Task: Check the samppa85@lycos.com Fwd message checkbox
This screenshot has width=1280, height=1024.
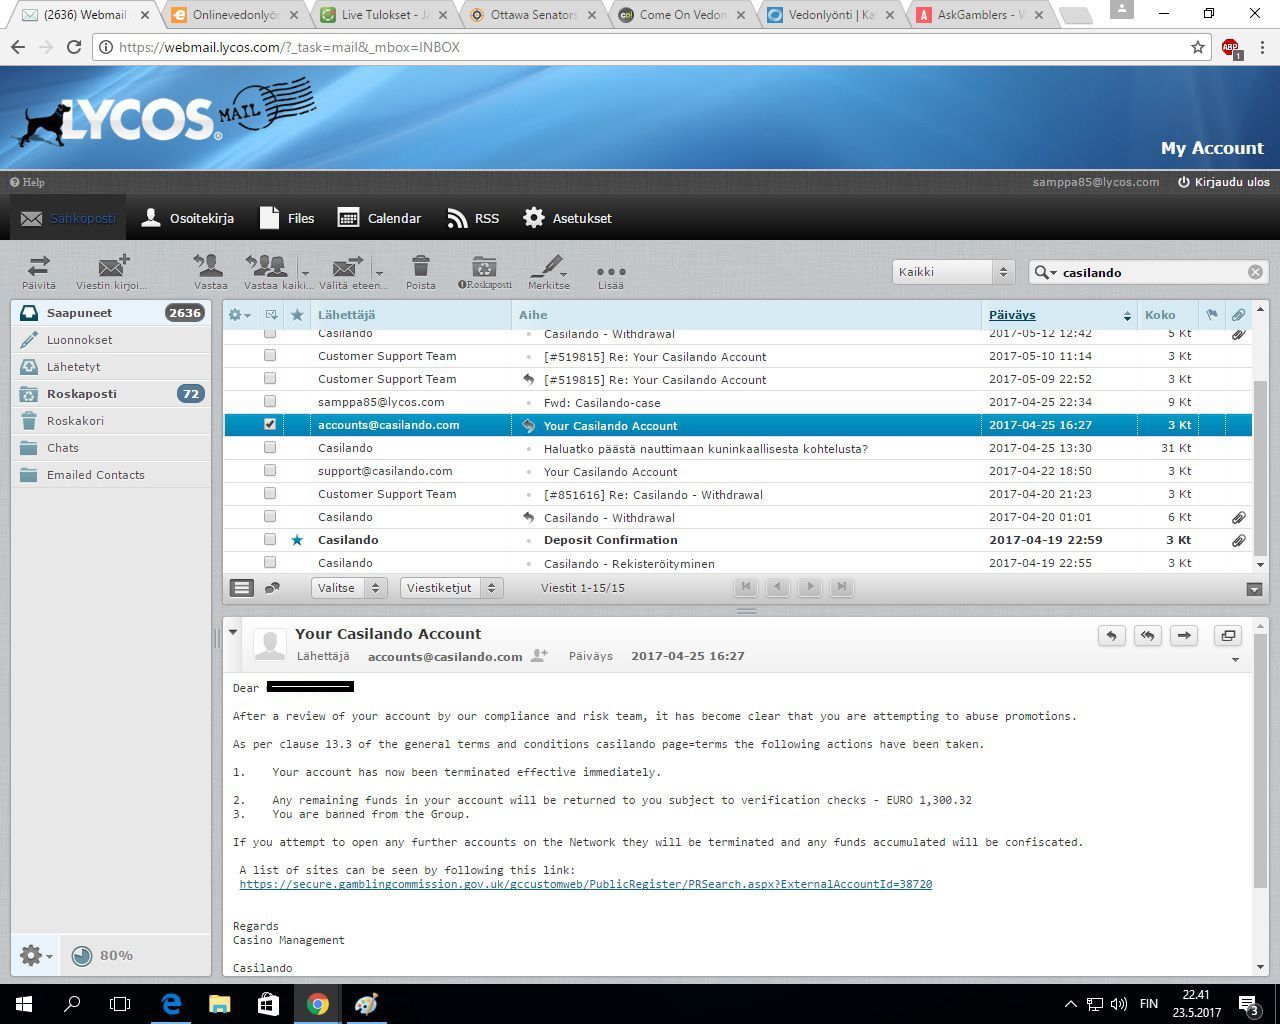Action: point(270,402)
